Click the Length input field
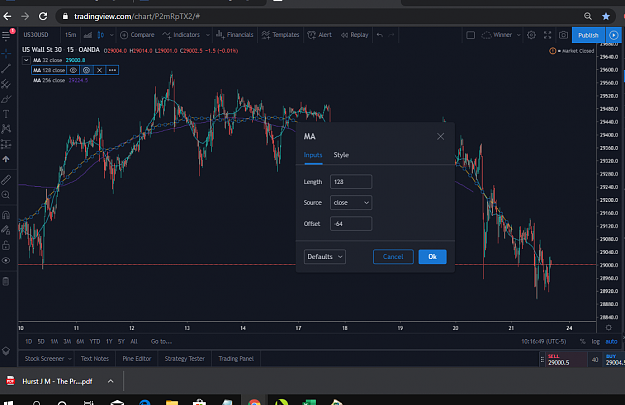This screenshot has width=625, height=405. pyautogui.click(x=351, y=182)
